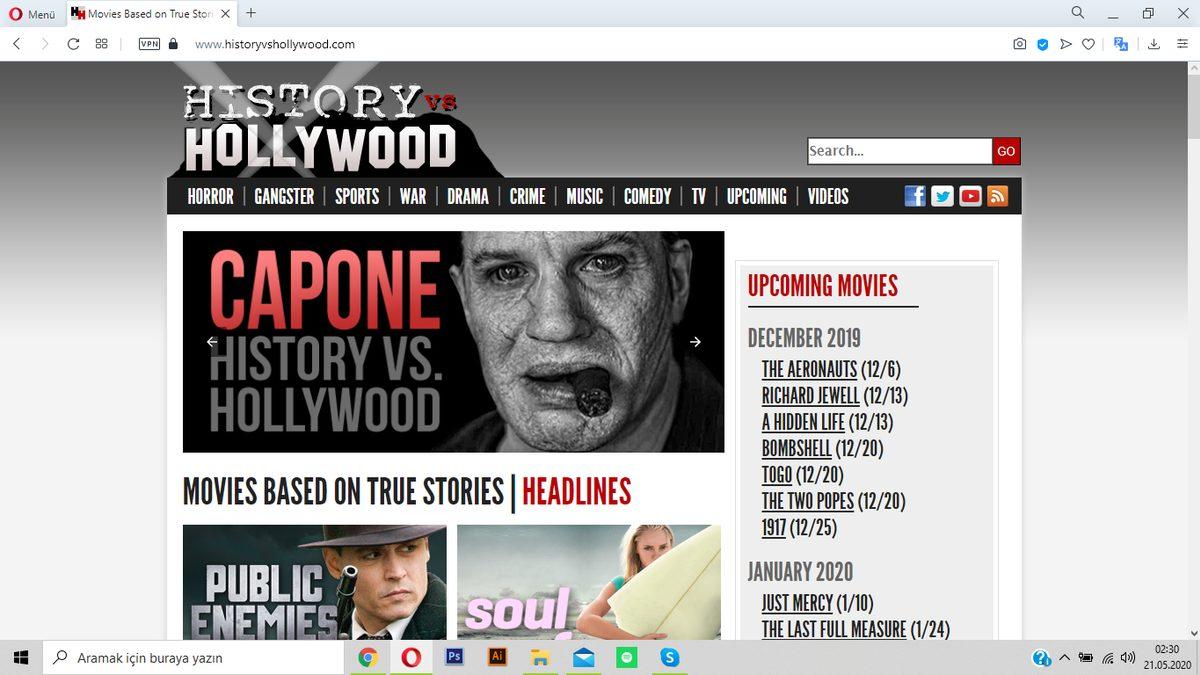The image size is (1200, 675).
Task: Reload the page with the refresh icon
Action: click(x=73, y=44)
